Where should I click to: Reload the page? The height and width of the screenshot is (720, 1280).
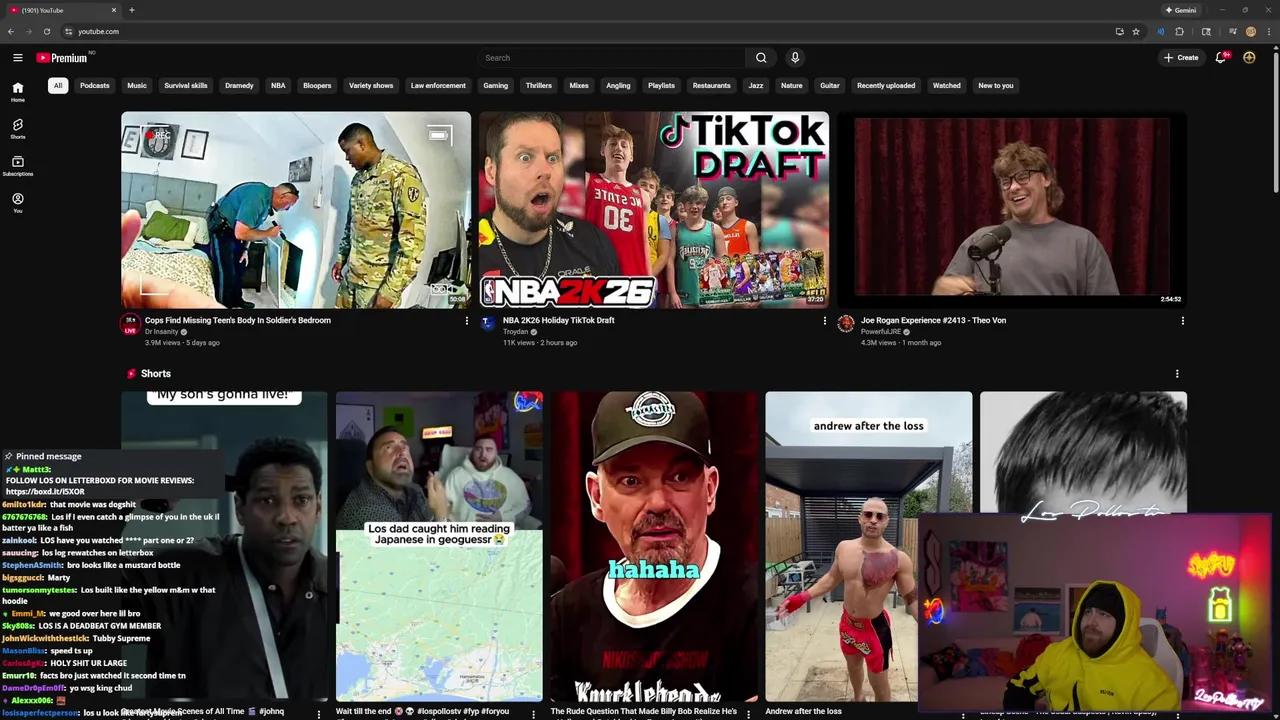pos(46,31)
